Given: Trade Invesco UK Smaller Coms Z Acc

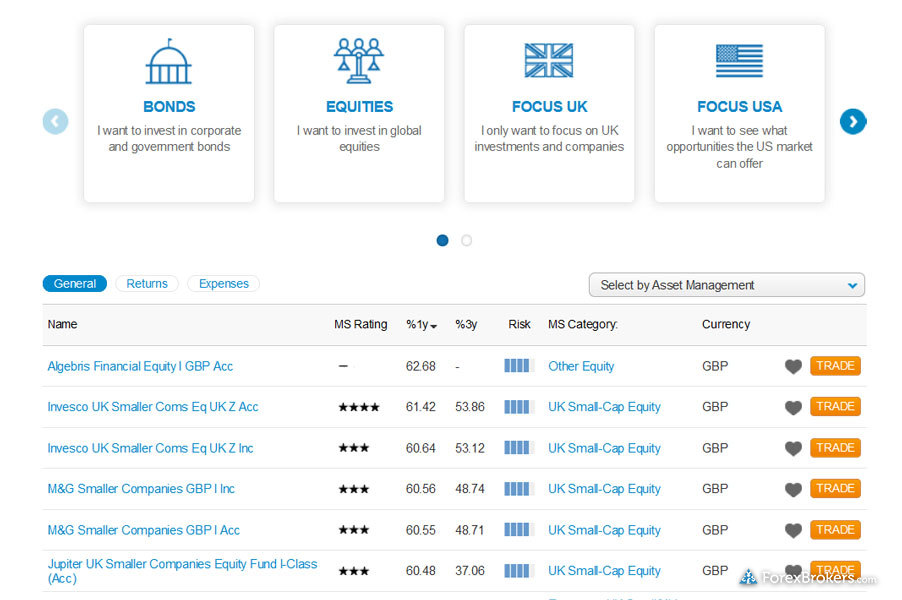Looking at the screenshot, I should pyautogui.click(x=835, y=407).
